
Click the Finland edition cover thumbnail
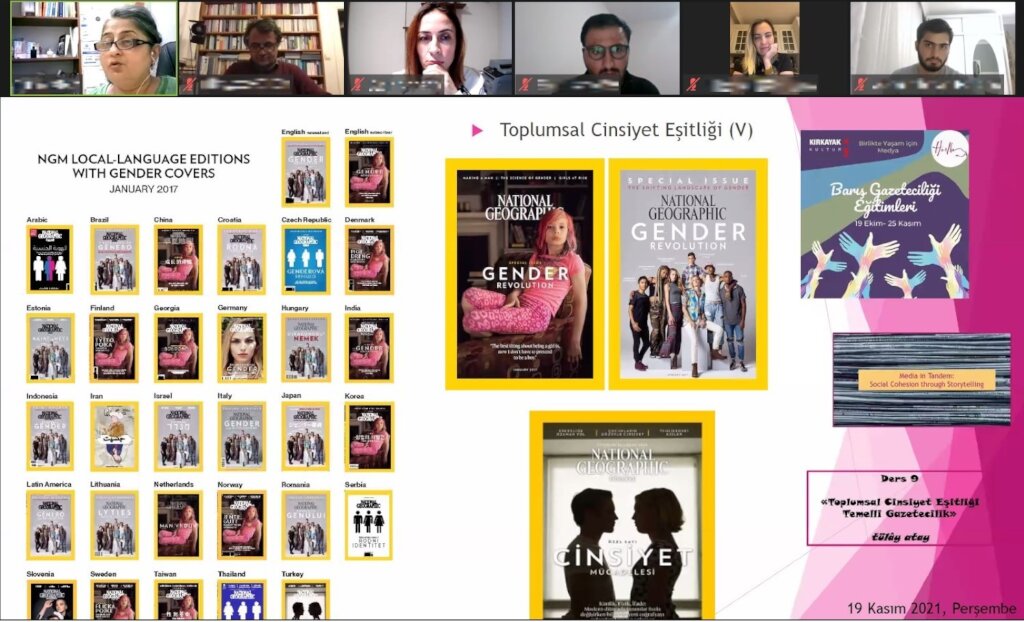[x=114, y=348]
